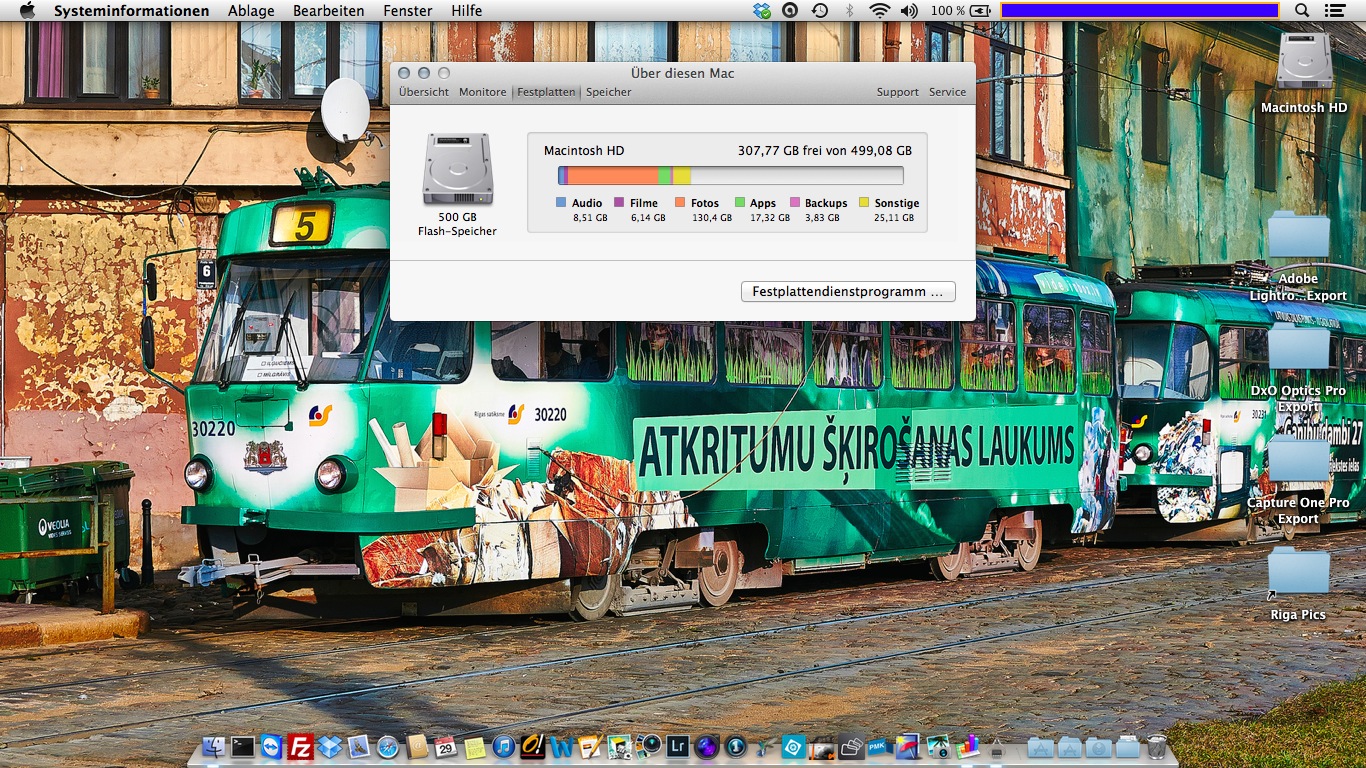Click the orange Fotos legend swatch
Image resolution: width=1366 pixels, height=768 pixels.
(x=680, y=203)
